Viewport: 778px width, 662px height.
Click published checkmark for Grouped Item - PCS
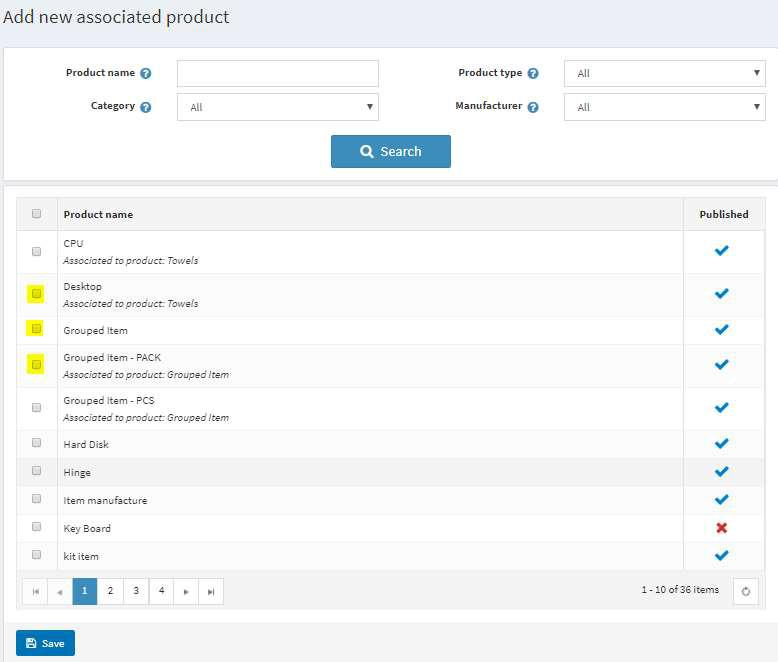[x=721, y=407]
